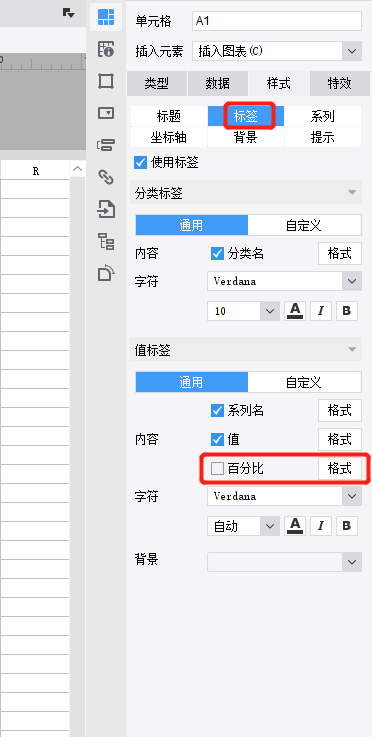The image size is (372, 737).
Task: Switch value label to 自定义
Action: click(x=304, y=382)
